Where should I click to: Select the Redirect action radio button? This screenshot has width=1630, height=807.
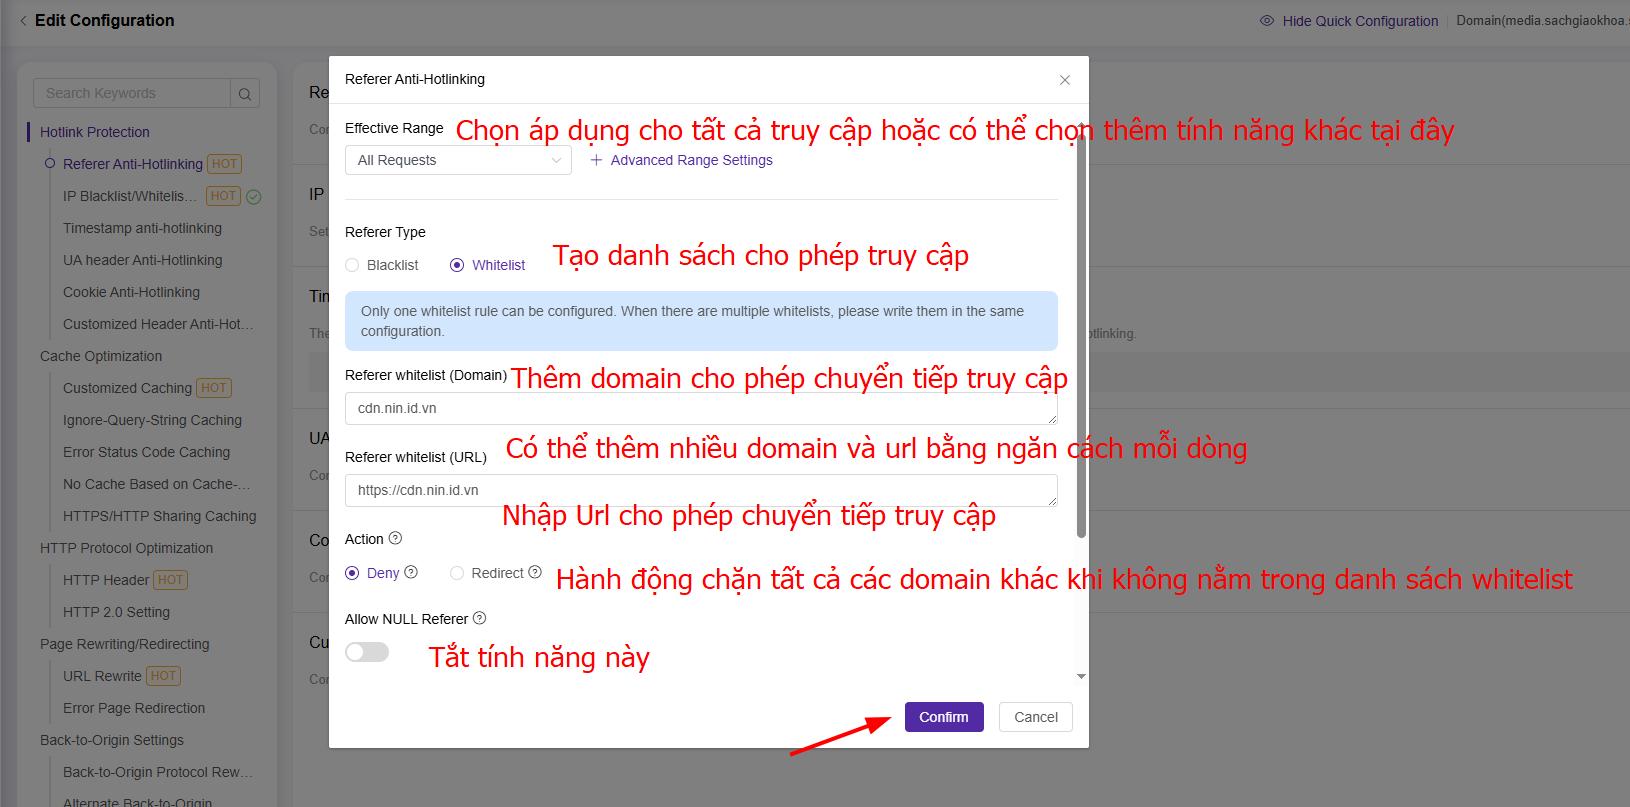click(x=457, y=573)
